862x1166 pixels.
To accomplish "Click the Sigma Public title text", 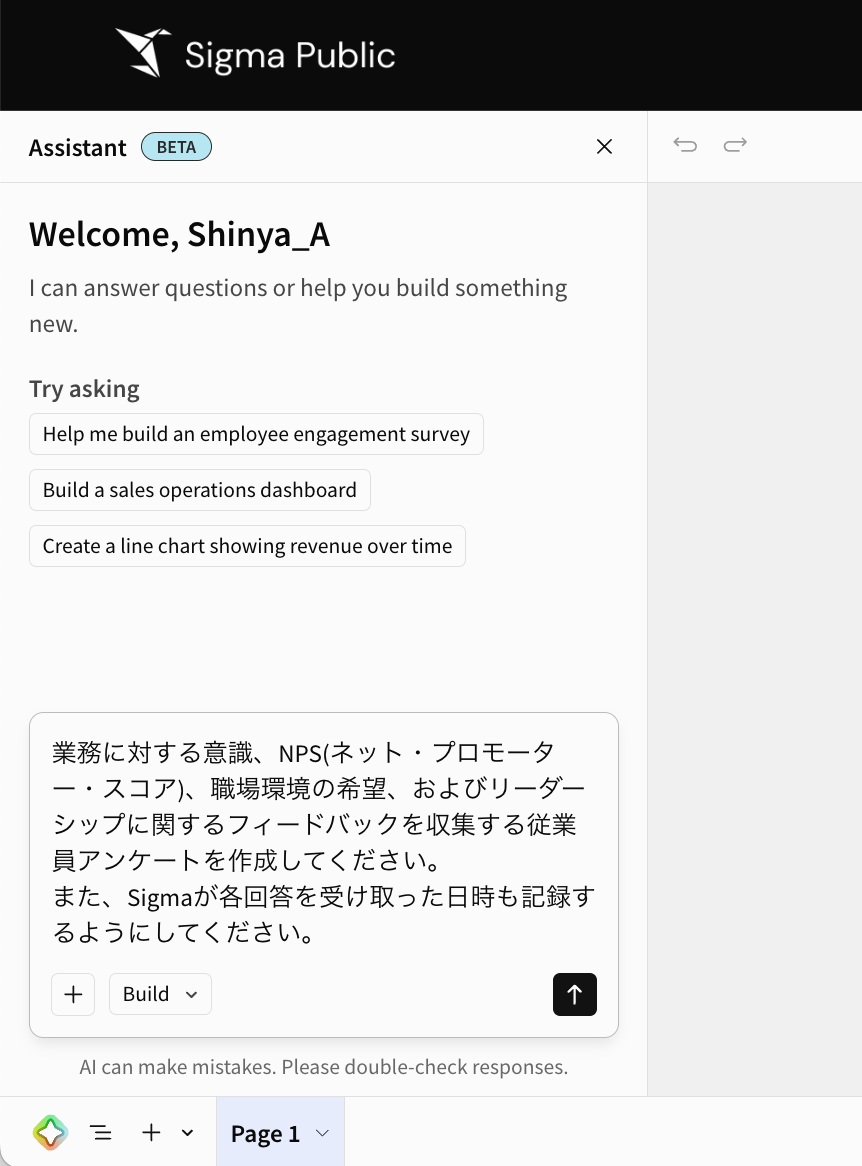I will (x=289, y=56).
